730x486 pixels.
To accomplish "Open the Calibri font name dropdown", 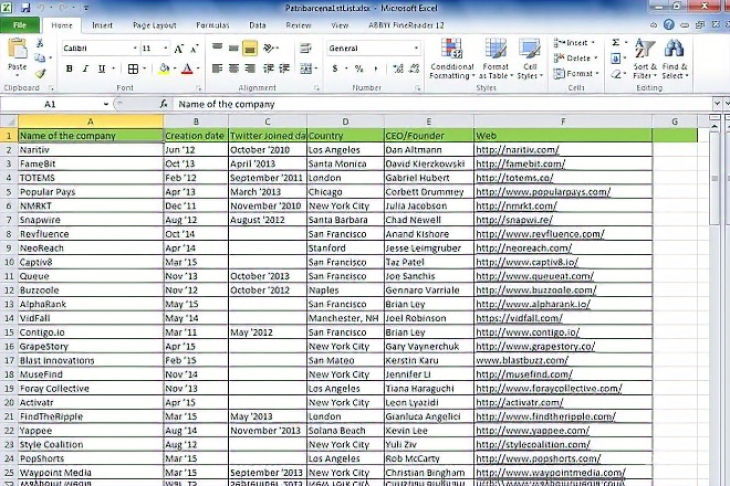I will point(135,48).
